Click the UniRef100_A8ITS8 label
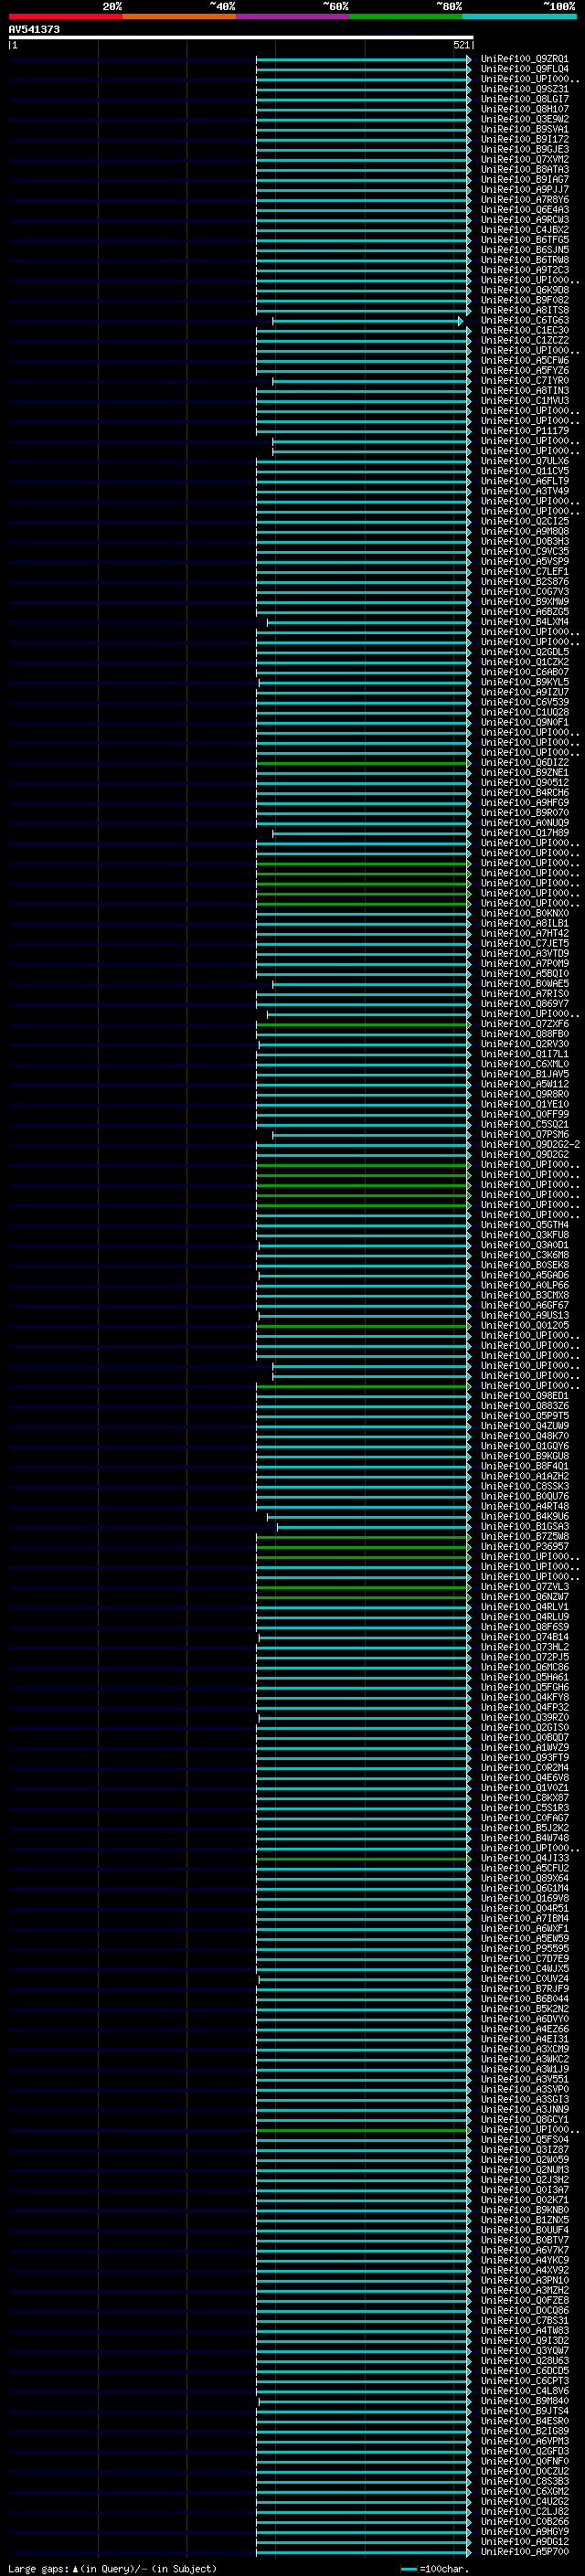This screenshot has width=585, height=2576. click(x=524, y=310)
